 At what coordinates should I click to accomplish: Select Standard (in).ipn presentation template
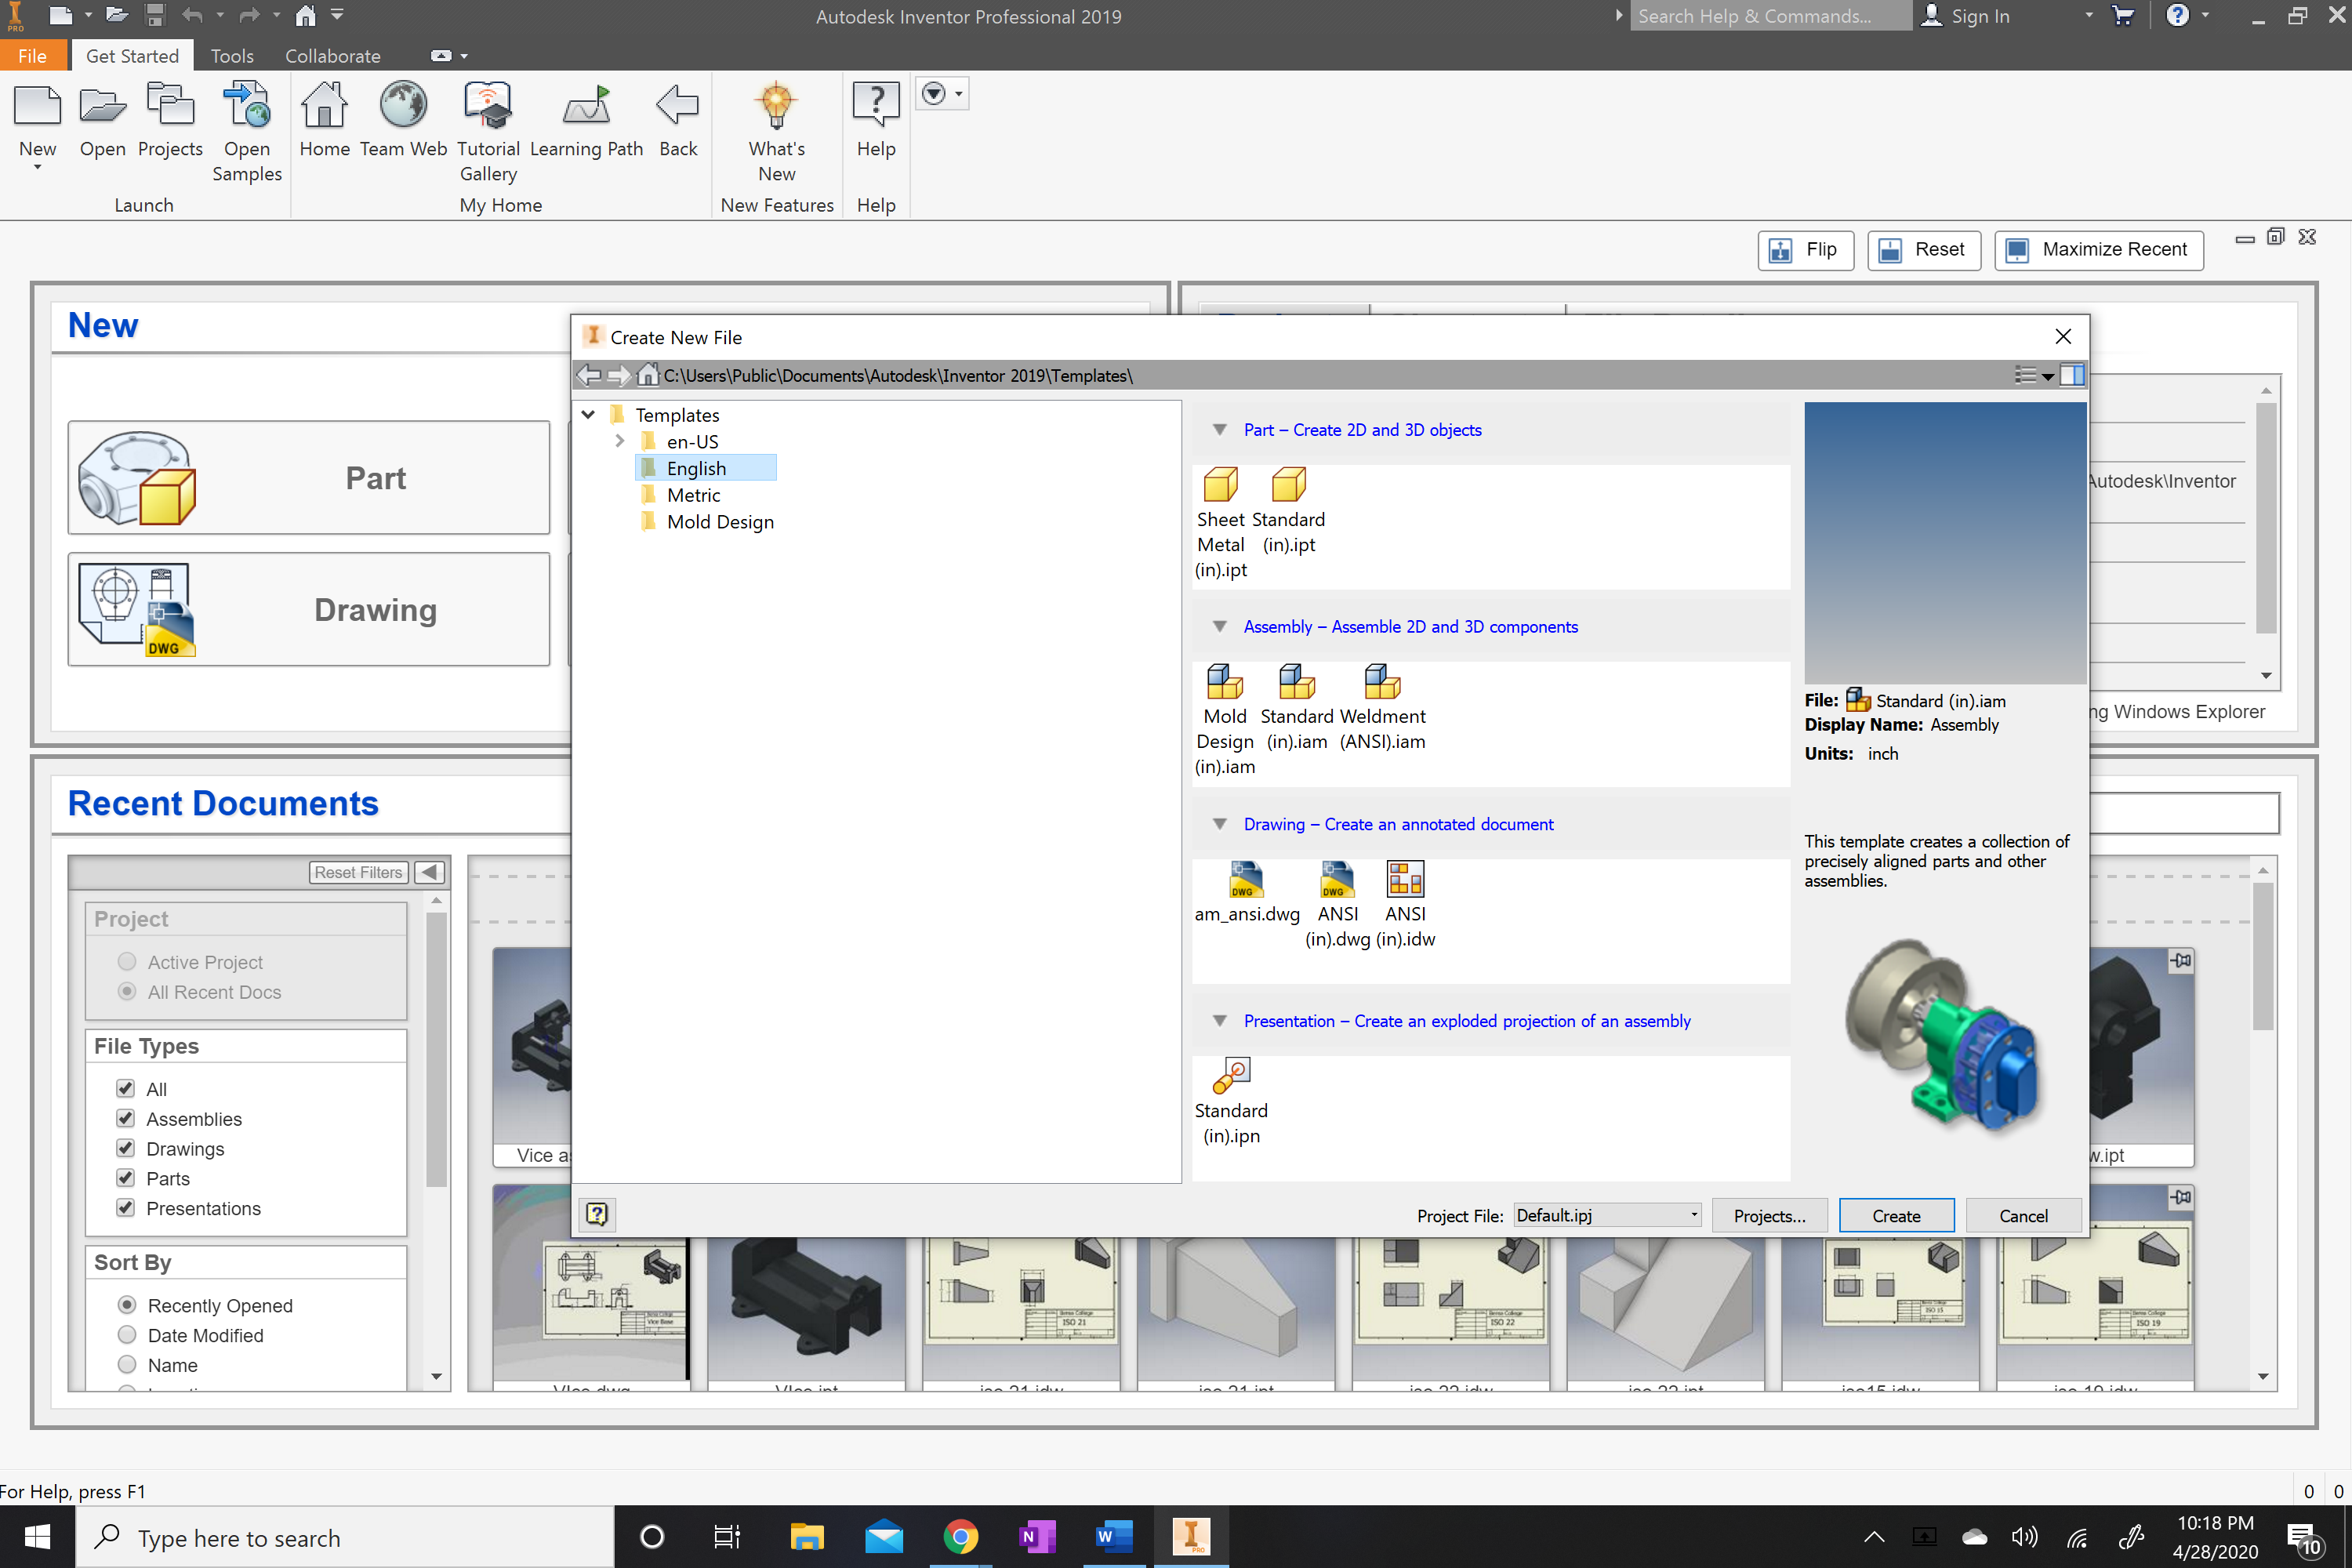pyautogui.click(x=1230, y=1102)
